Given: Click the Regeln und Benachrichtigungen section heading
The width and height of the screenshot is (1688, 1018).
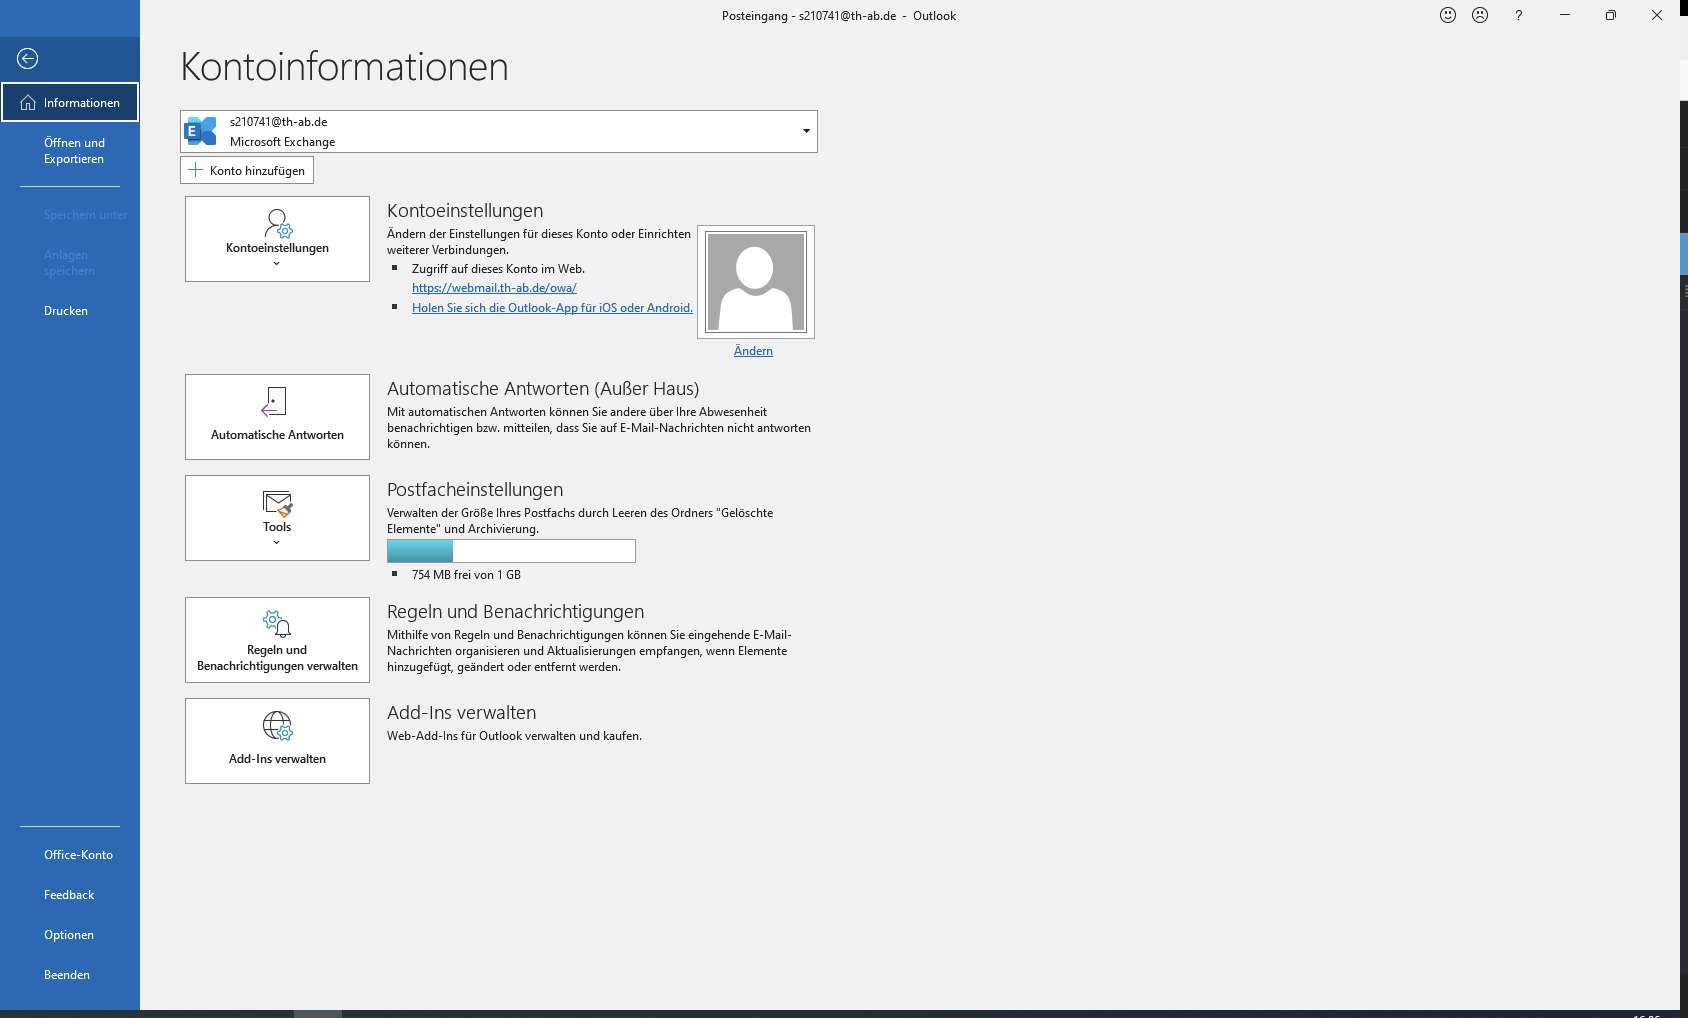Looking at the screenshot, I should click(515, 612).
